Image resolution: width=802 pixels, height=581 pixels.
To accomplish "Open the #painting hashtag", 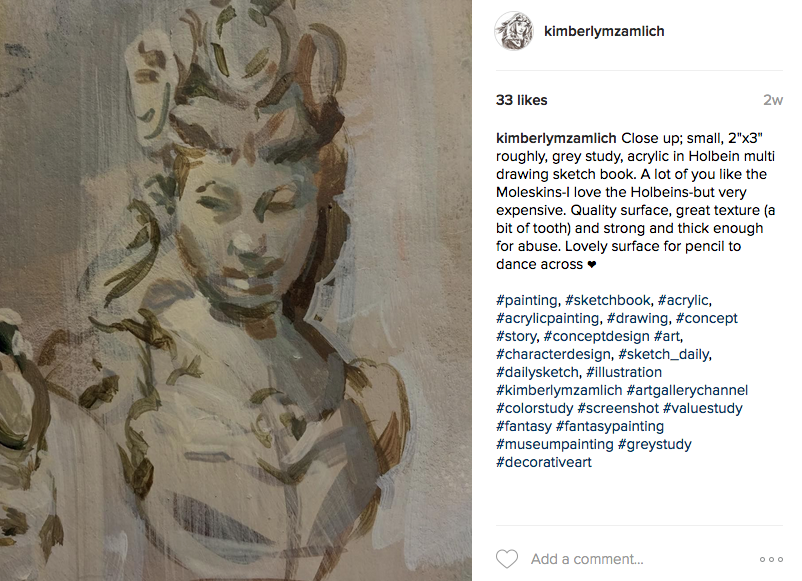I will (526, 300).
